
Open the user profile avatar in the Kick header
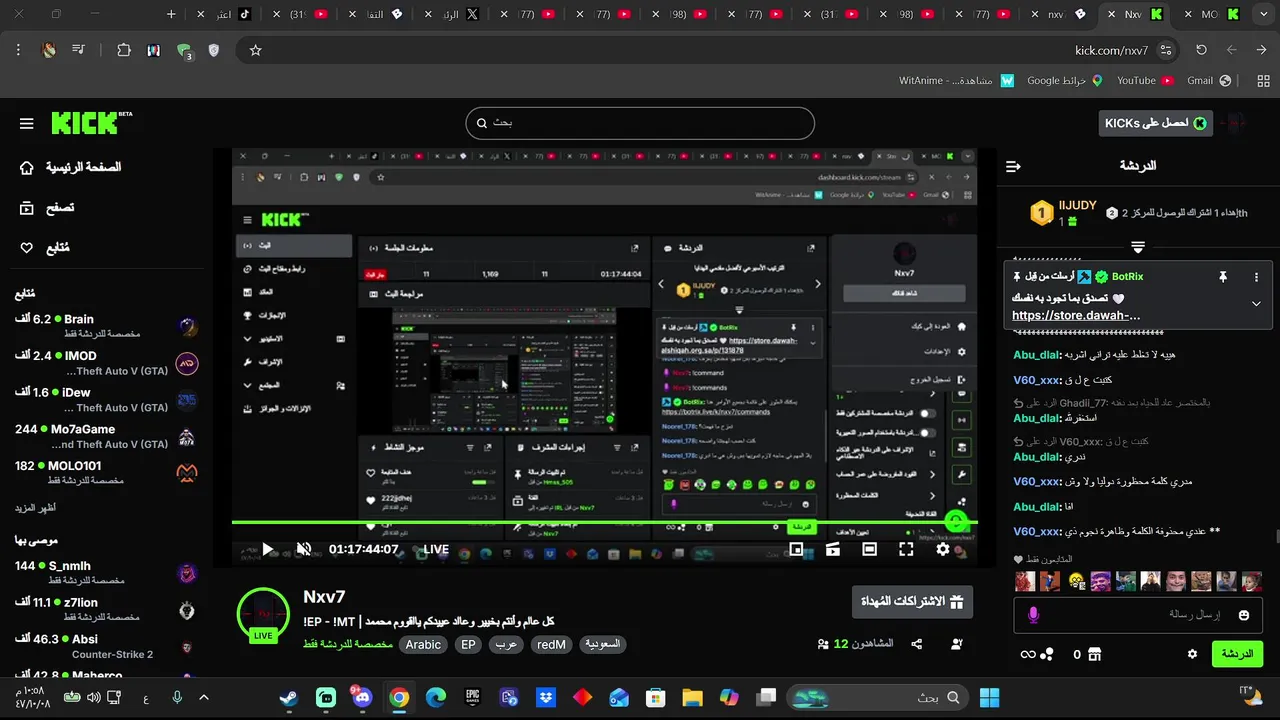coord(1236,123)
